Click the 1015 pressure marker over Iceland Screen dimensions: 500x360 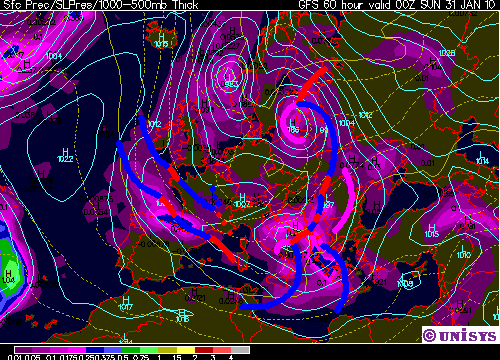point(162,40)
